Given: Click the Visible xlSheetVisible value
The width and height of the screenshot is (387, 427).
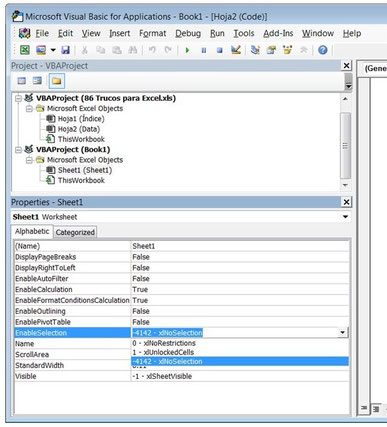Looking at the screenshot, I should tap(240, 376).
